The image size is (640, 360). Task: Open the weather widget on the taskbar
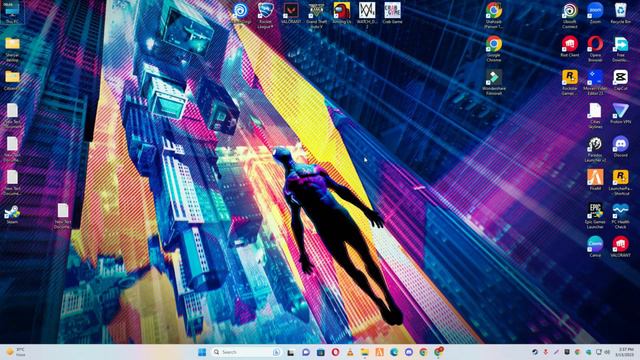[x=16, y=352]
